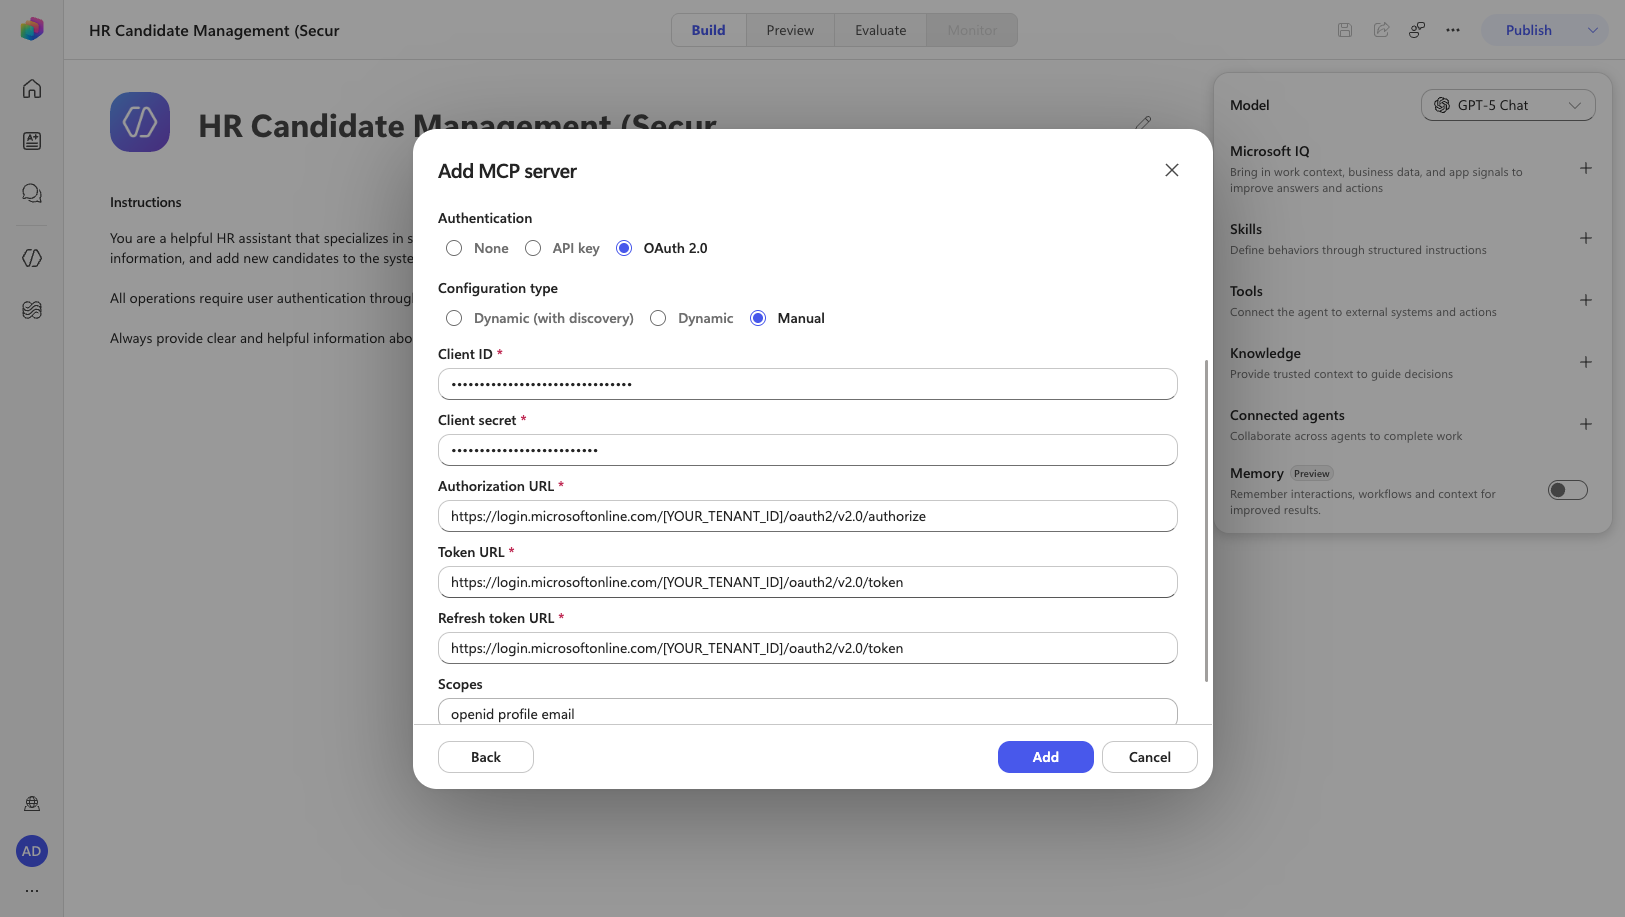This screenshot has width=1625, height=917.
Task: Switch to the Build tab
Action: coord(709,30)
